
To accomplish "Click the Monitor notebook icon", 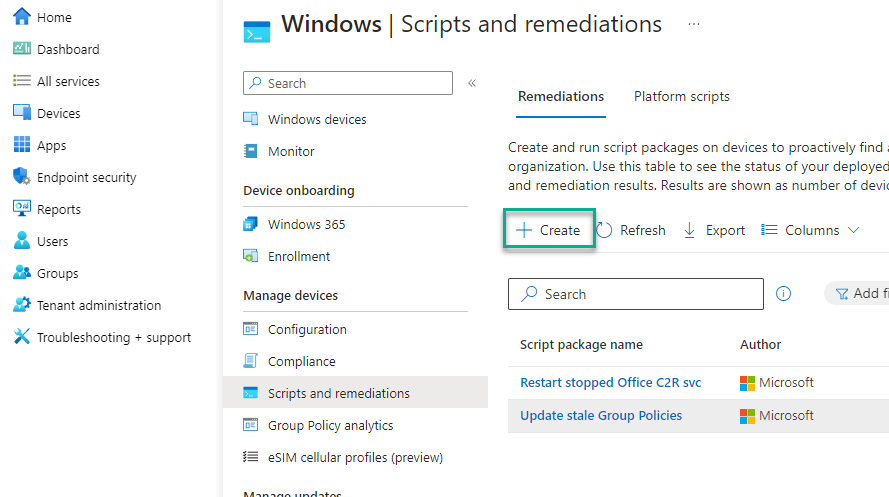I will point(251,151).
